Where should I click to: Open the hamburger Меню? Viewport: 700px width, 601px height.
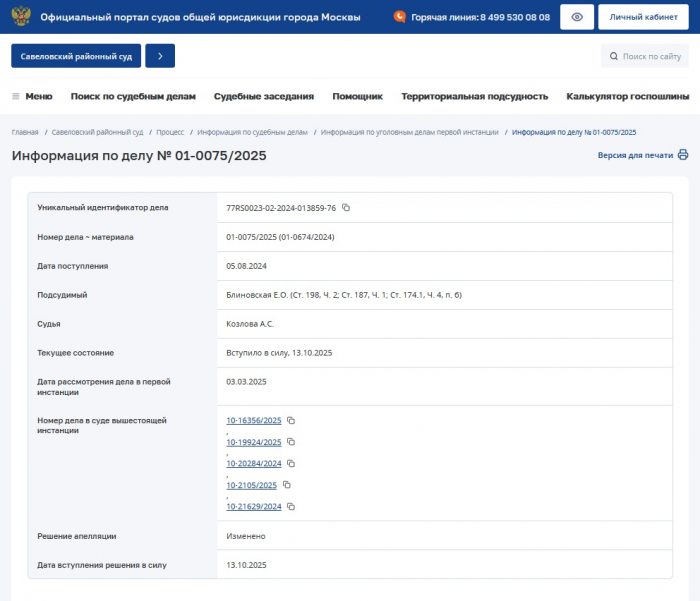point(32,96)
